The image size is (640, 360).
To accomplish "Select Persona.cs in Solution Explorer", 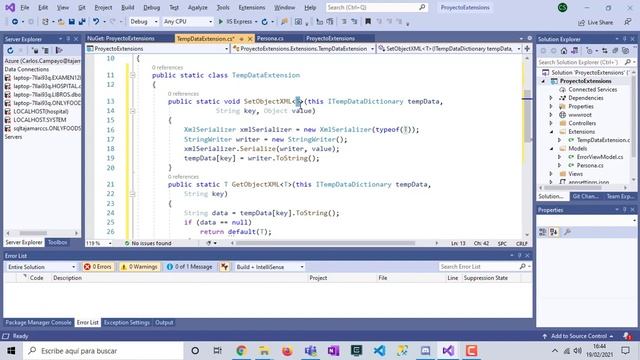I will 589,165.
